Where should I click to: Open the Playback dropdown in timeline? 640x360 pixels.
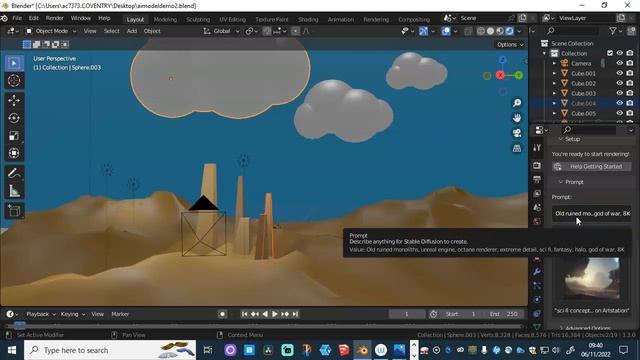(x=41, y=314)
